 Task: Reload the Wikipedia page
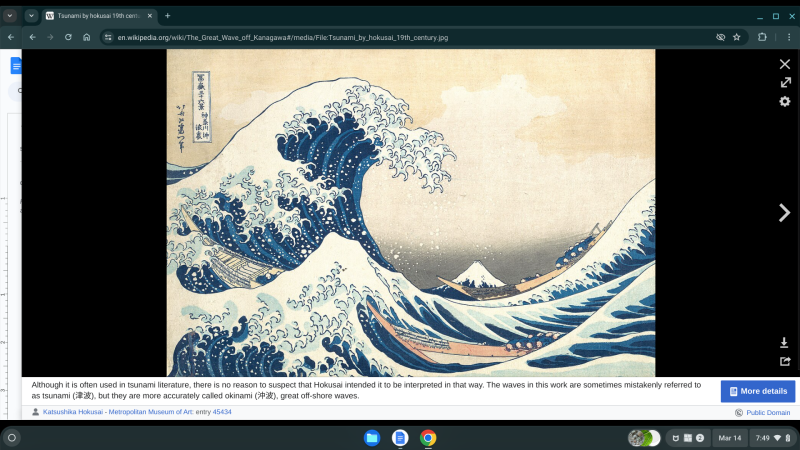[x=68, y=37]
